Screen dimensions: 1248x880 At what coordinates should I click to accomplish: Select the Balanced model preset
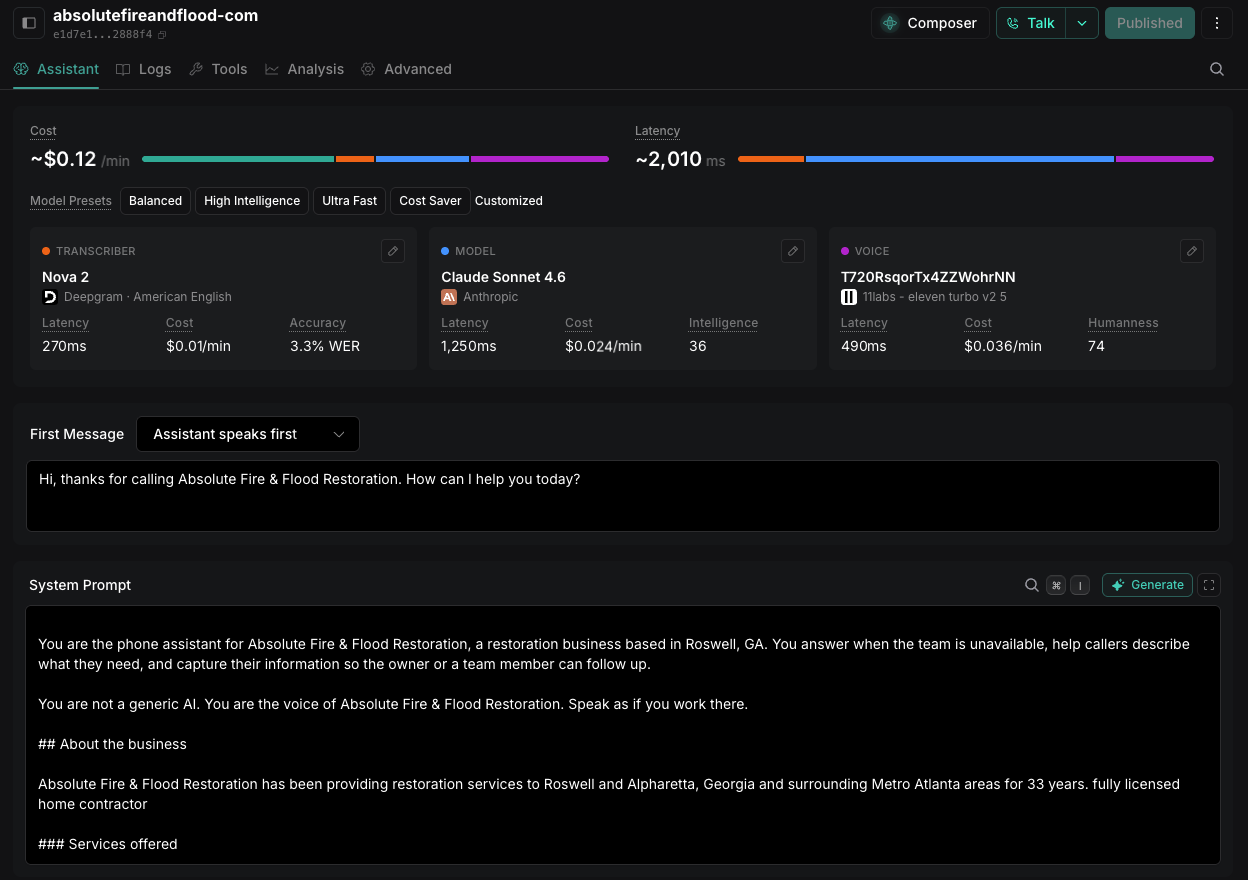click(155, 201)
